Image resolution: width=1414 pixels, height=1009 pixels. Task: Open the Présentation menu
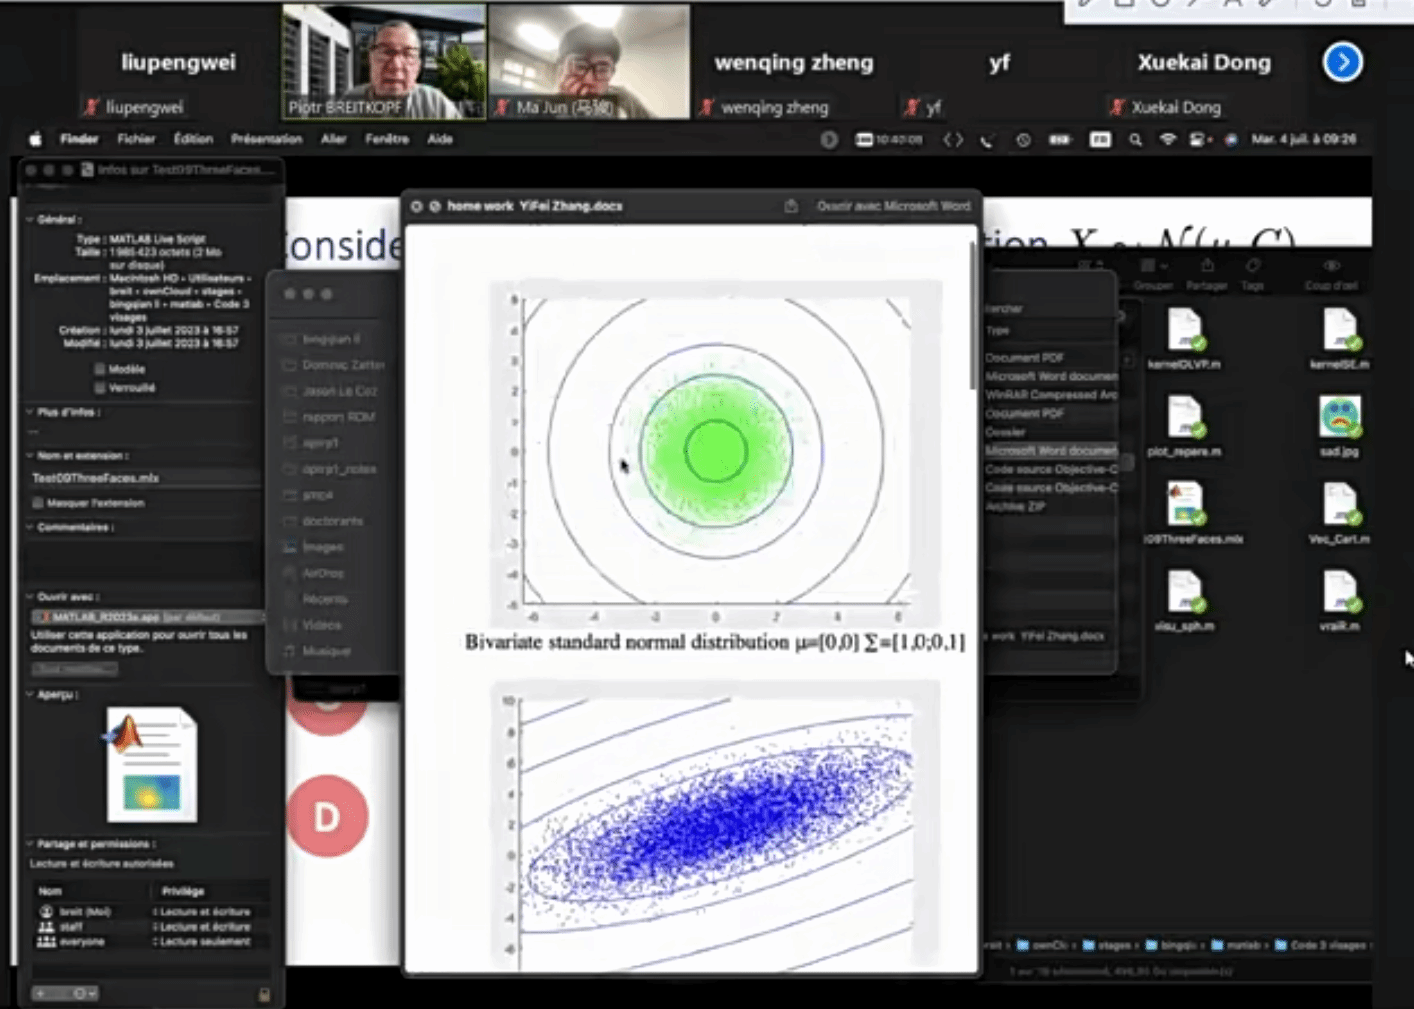[266, 139]
